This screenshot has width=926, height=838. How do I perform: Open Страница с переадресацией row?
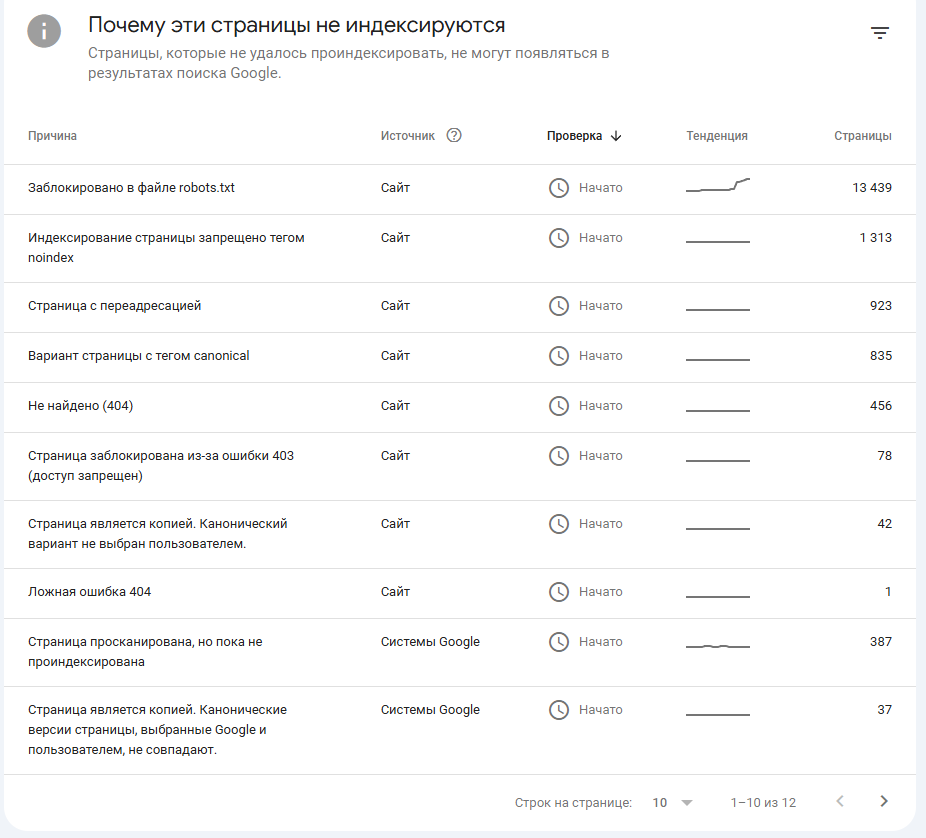(x=459, y=307)
